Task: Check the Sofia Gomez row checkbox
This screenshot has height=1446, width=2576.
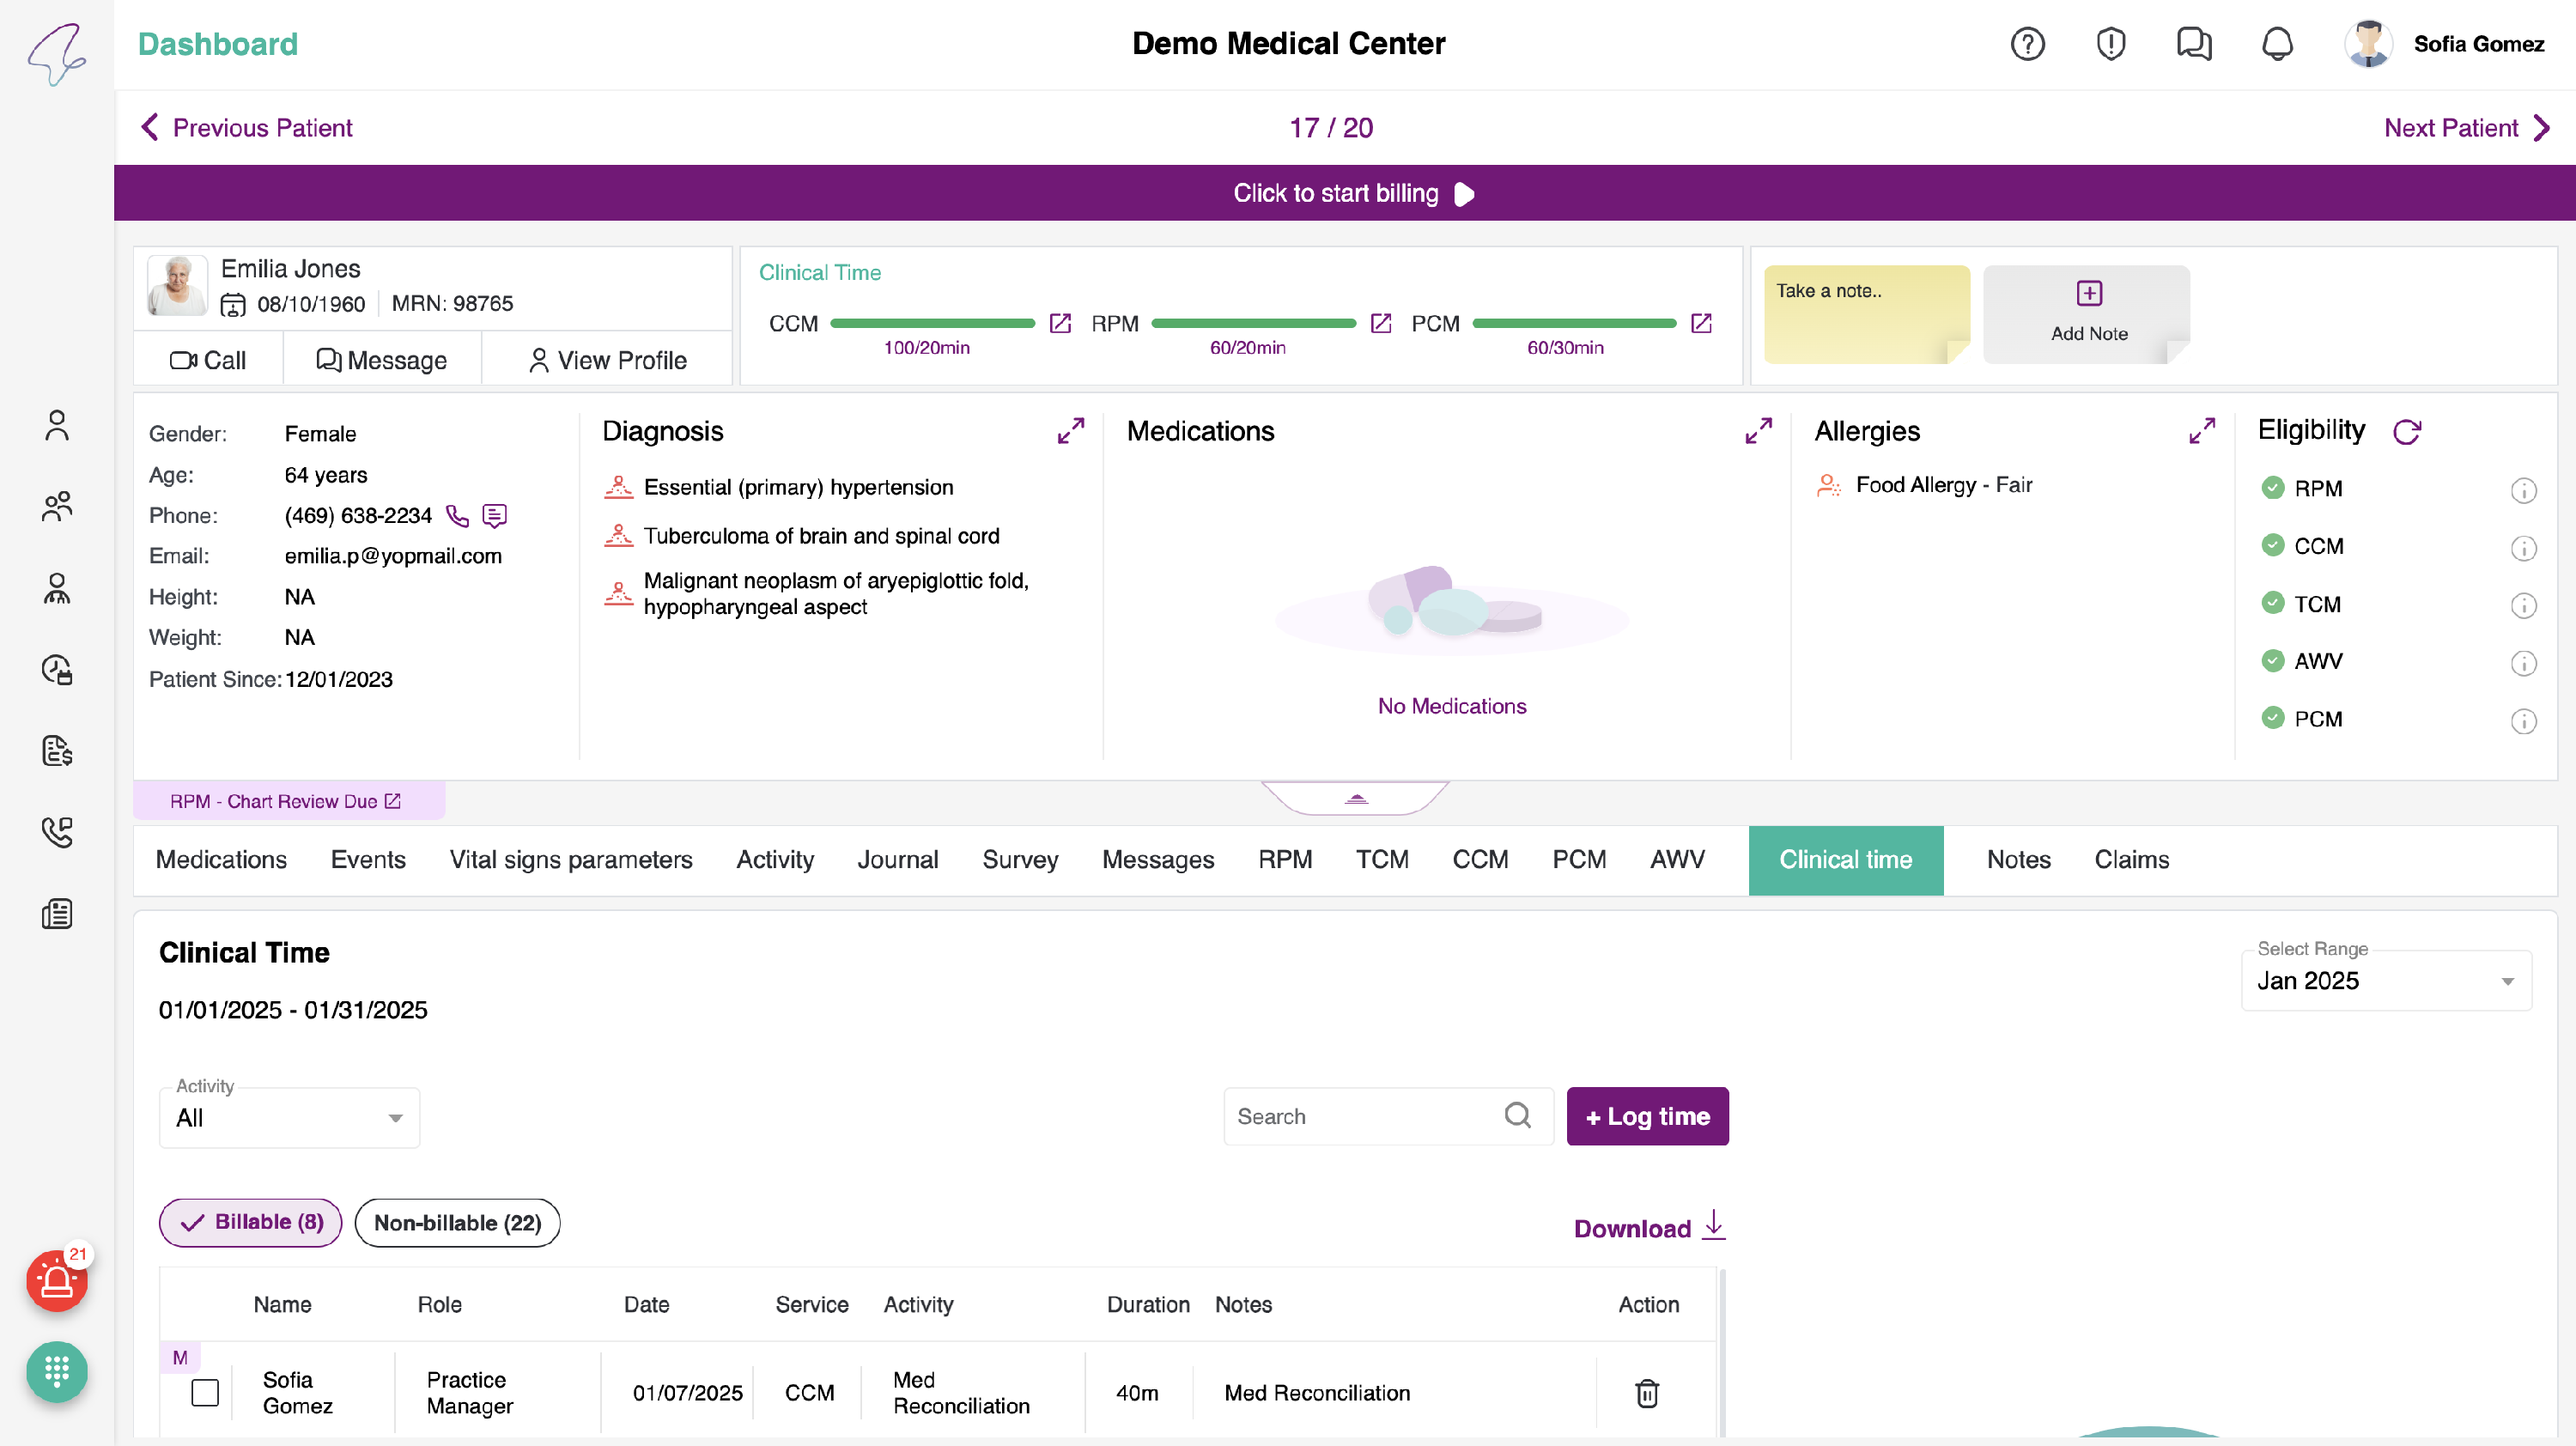Action: pos(205,1392)
